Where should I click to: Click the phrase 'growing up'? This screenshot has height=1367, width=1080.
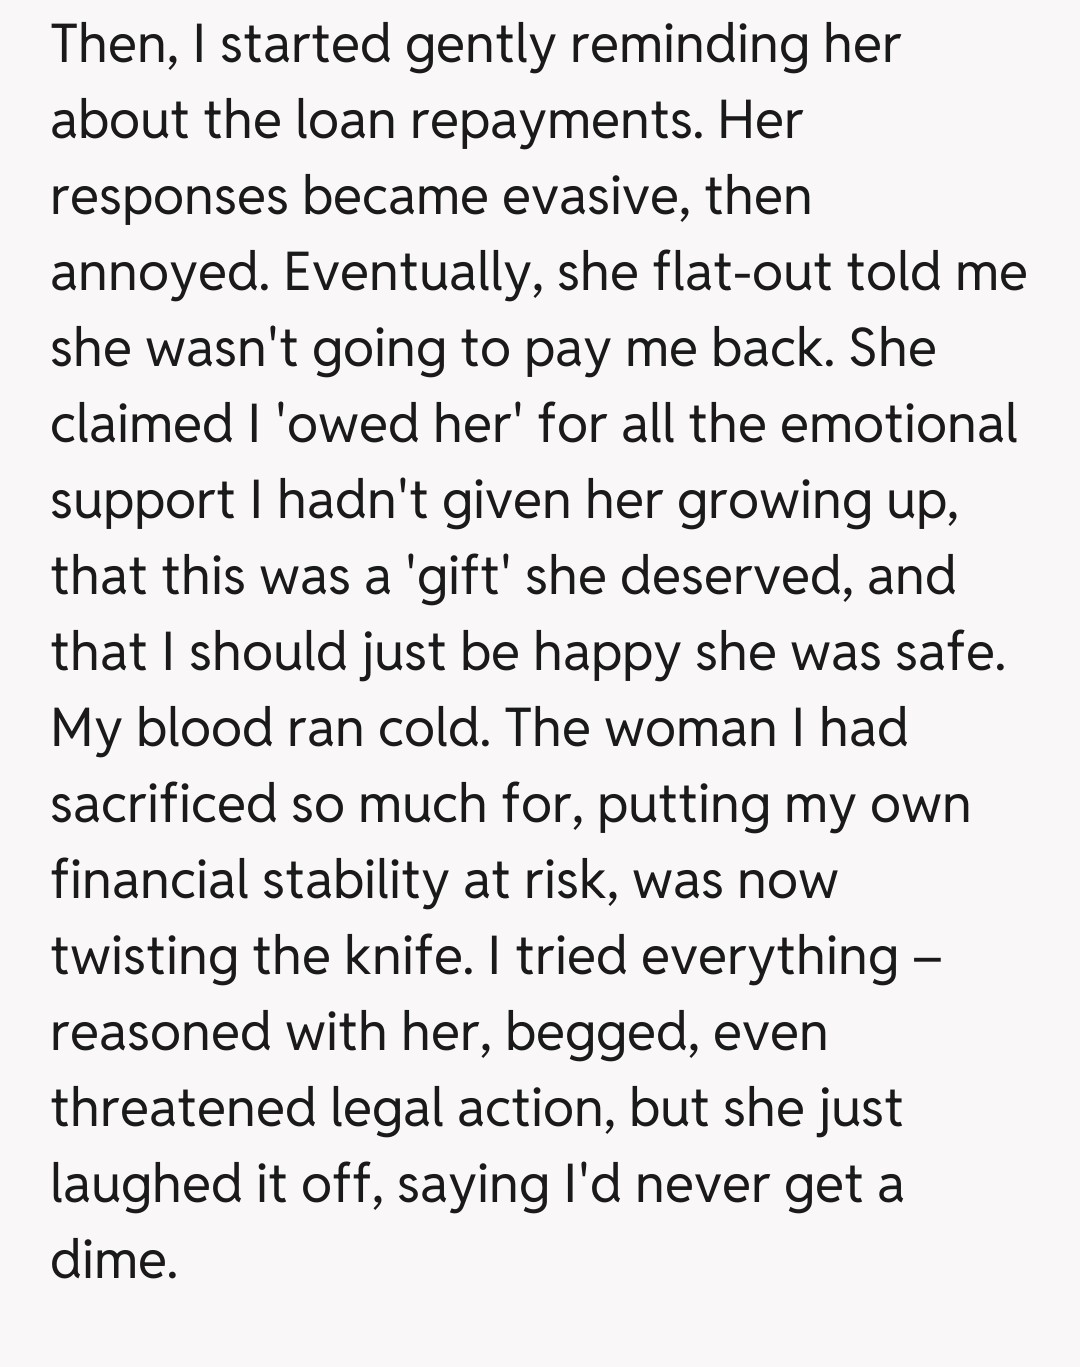(816, 502)
